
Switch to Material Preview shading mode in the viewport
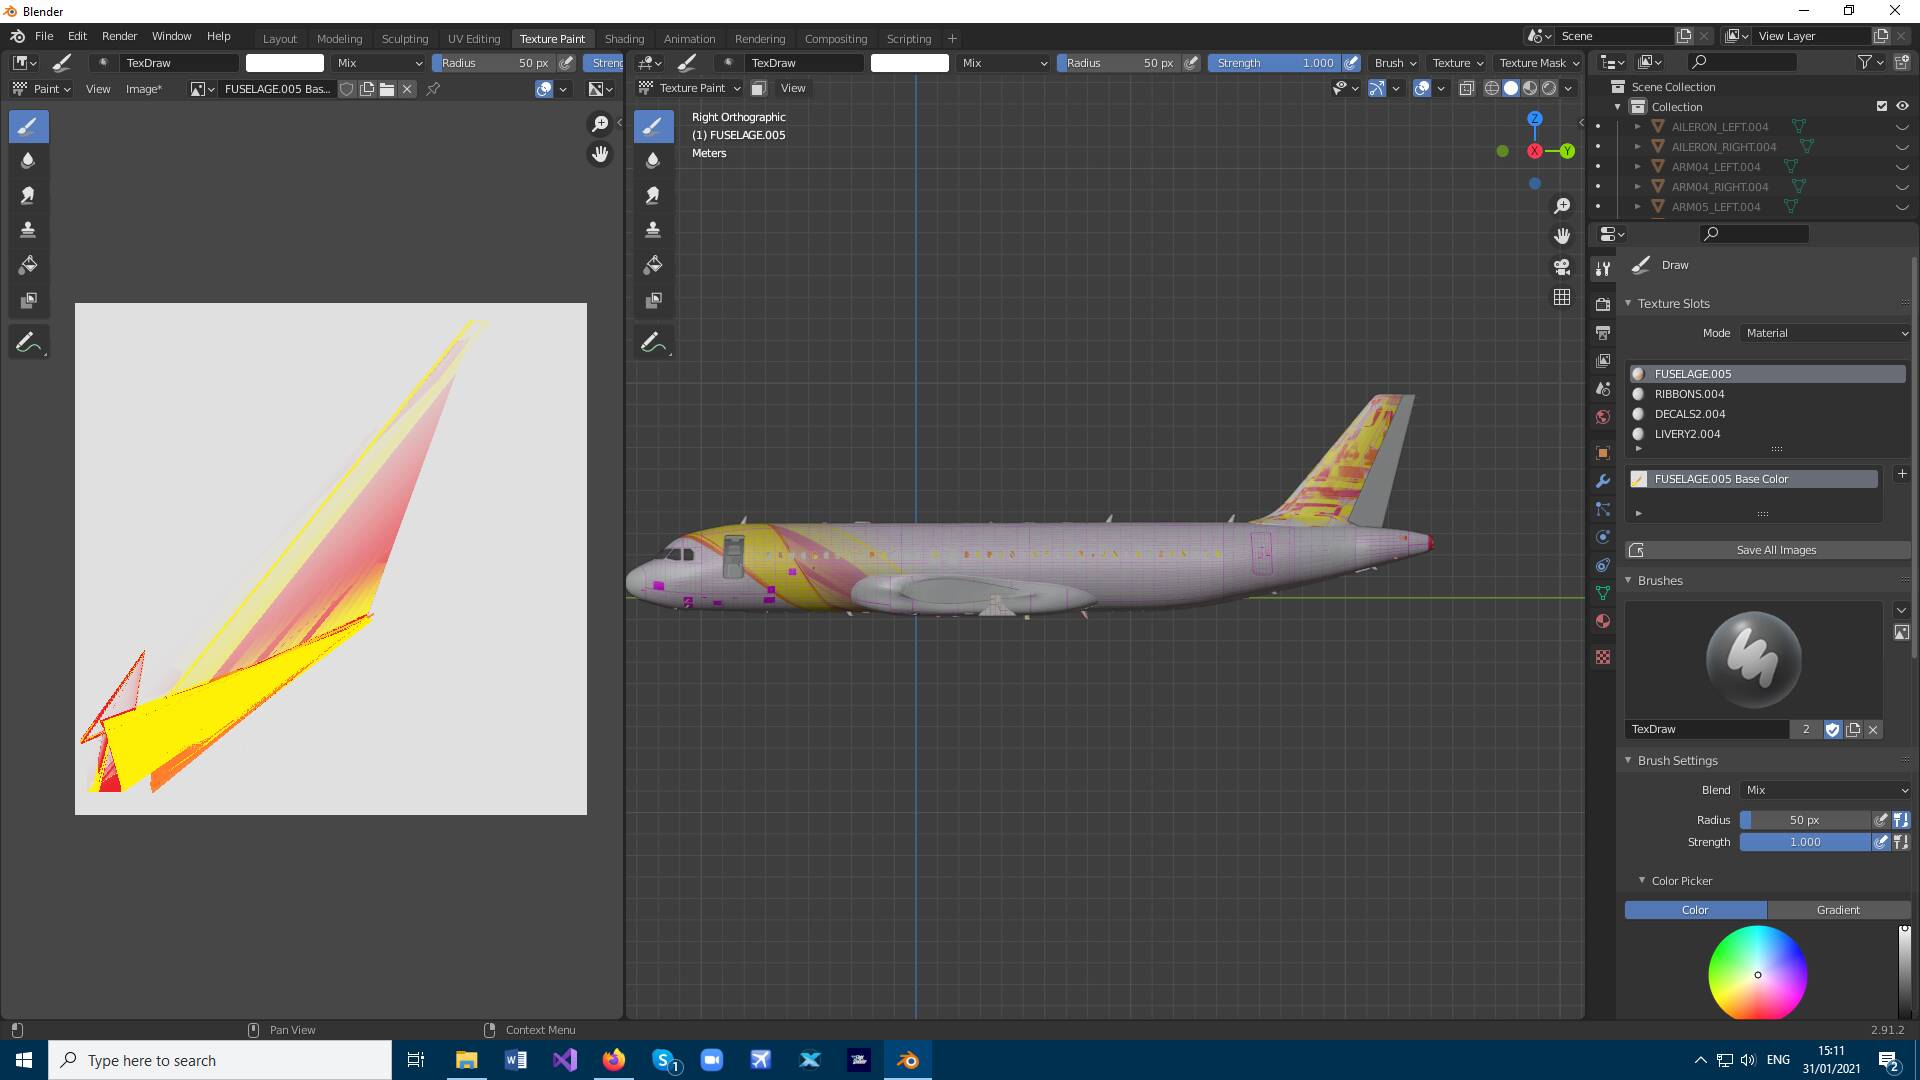pos(1529,88)
